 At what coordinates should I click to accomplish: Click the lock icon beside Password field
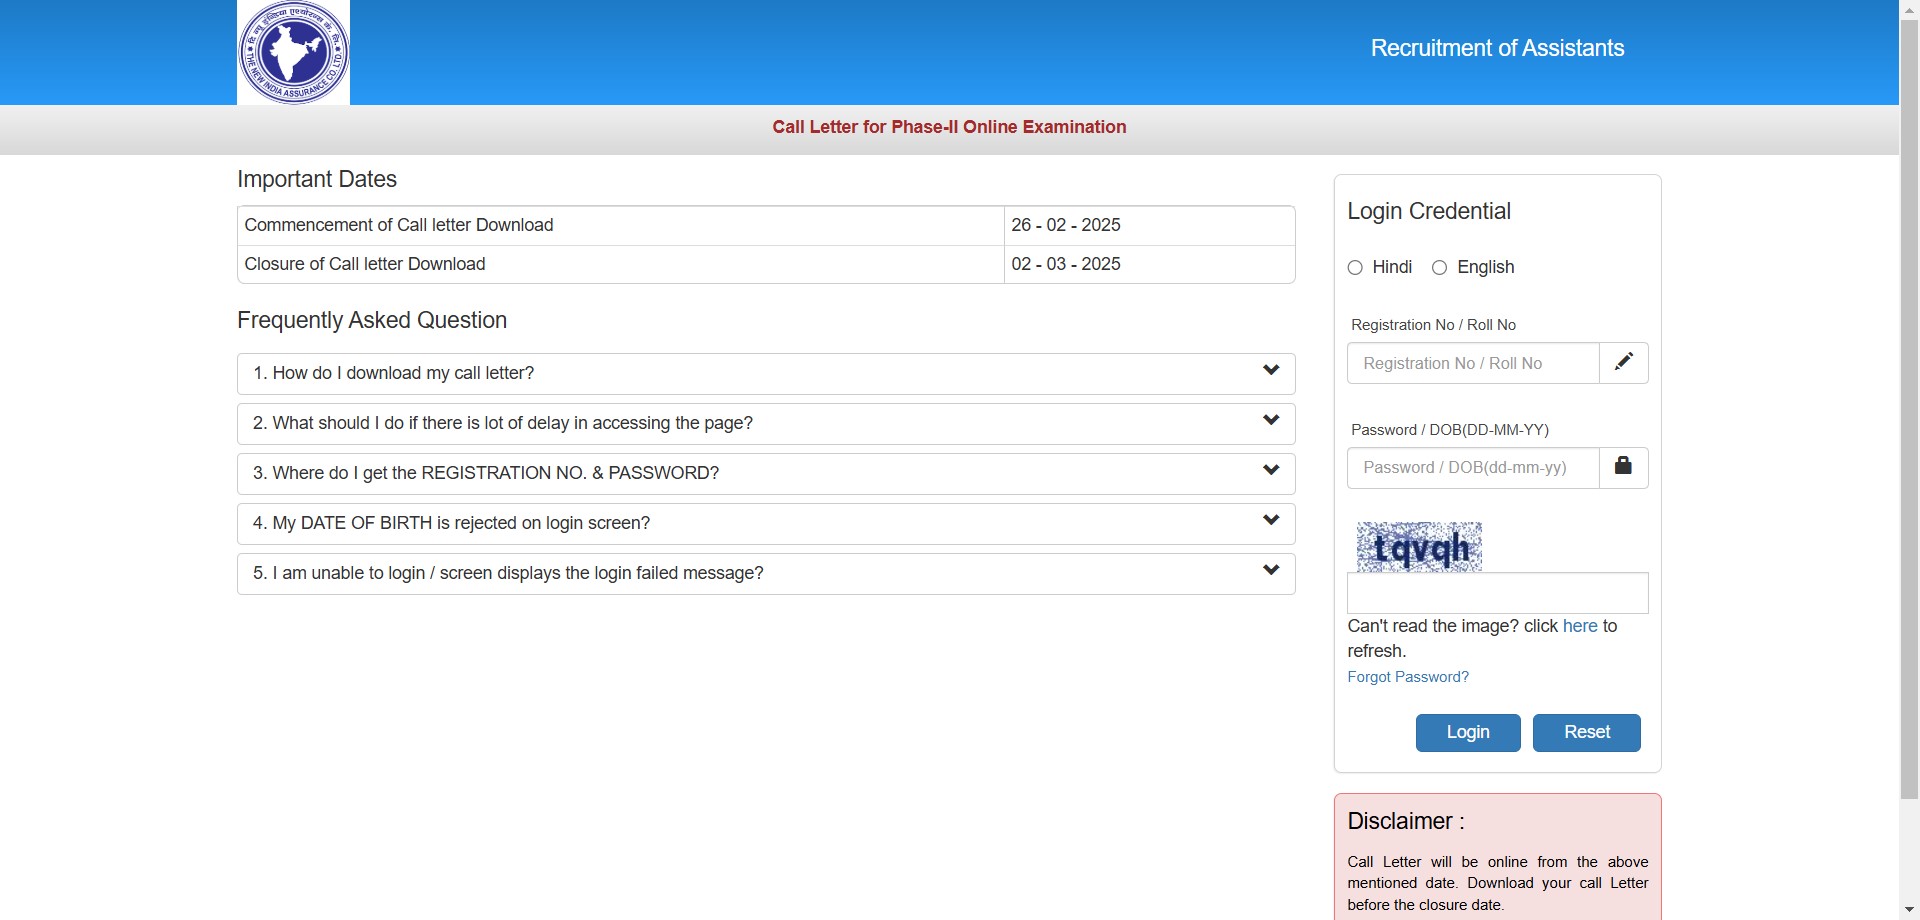coord(1623,466)
